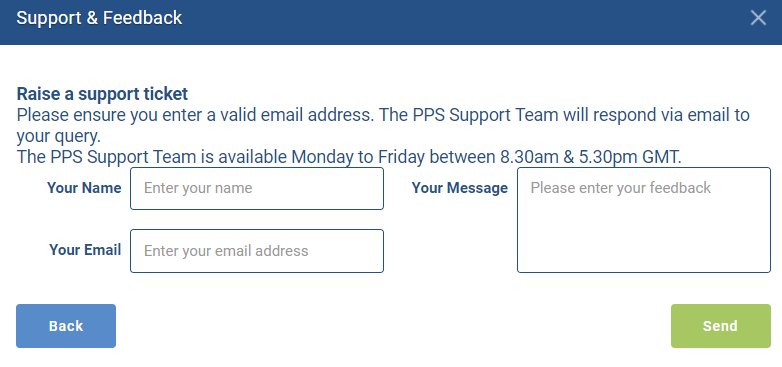The height and width of the screenshot is (367, 782).
Task: Click the empty lower part of message box
Action: (x=644, y=239)
